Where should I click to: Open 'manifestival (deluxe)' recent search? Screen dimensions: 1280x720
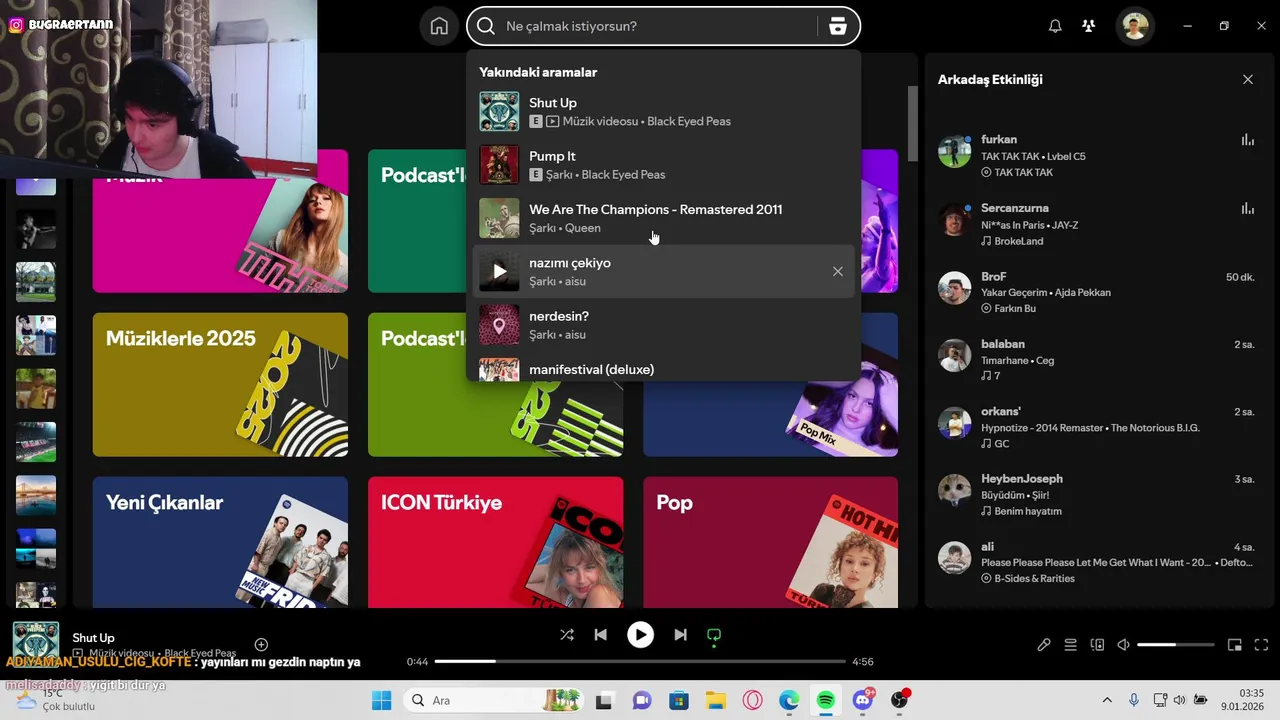click(x=663, y=369)
